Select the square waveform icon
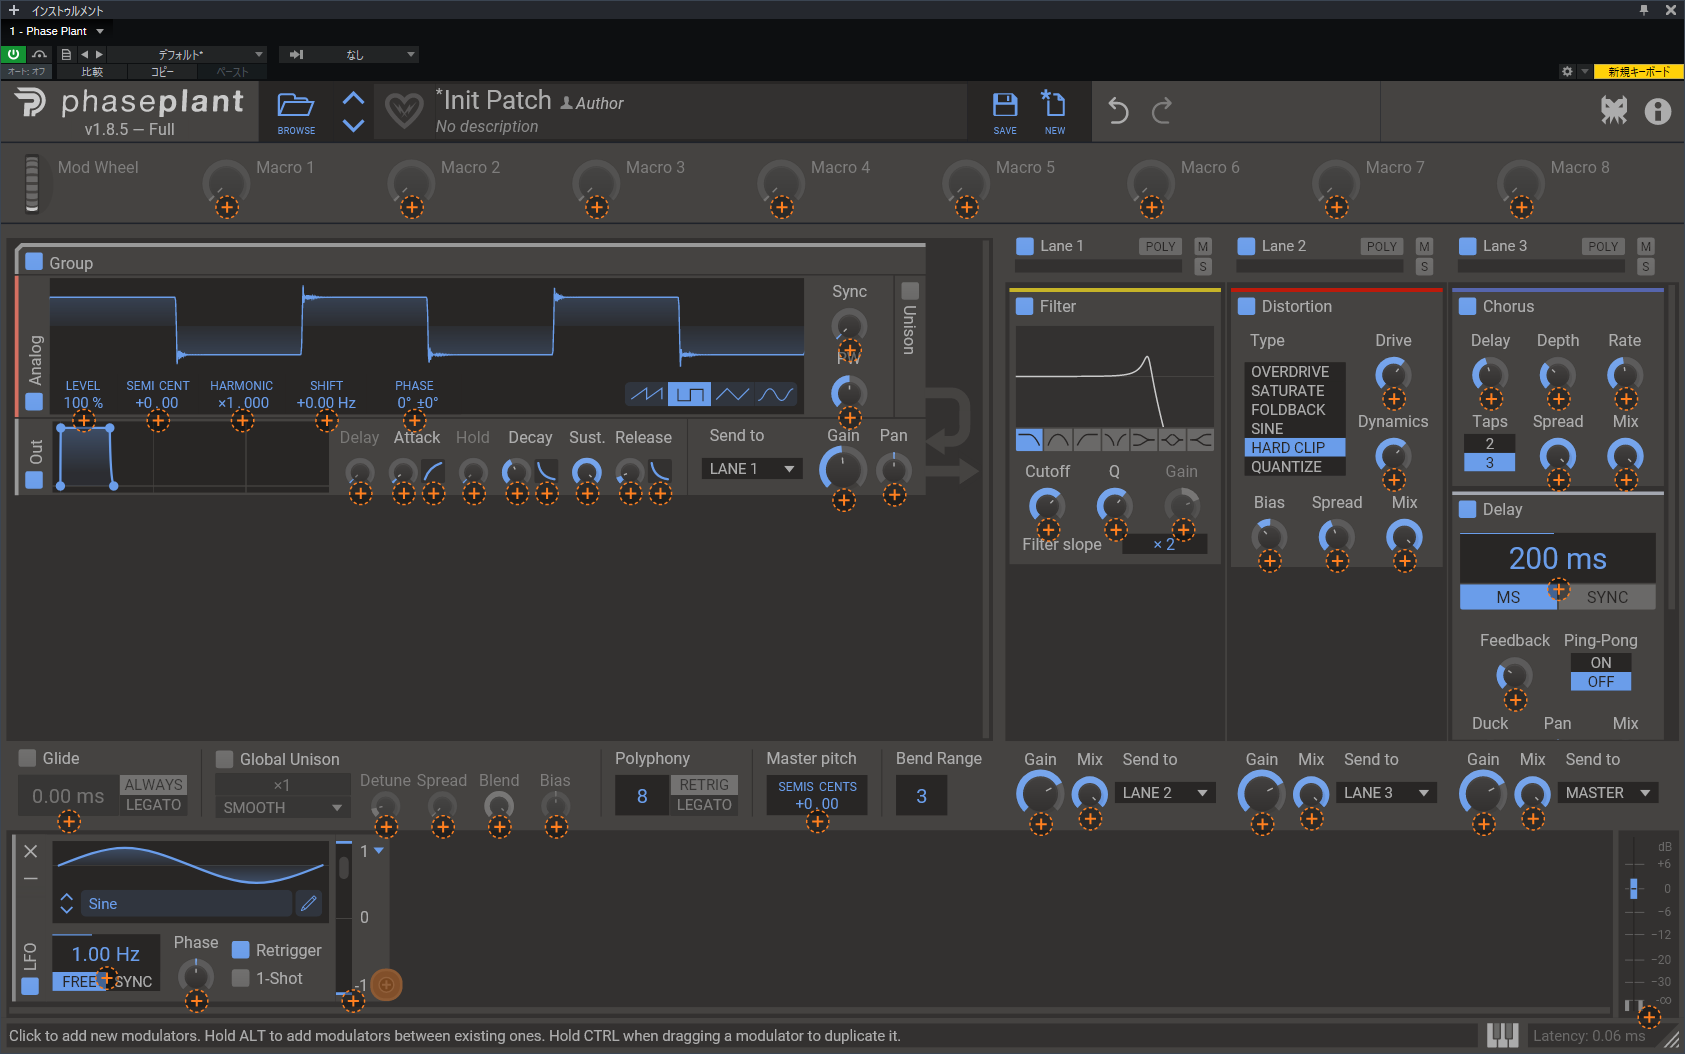This screenshot has height=1054, width=1685. click(689, 394)
